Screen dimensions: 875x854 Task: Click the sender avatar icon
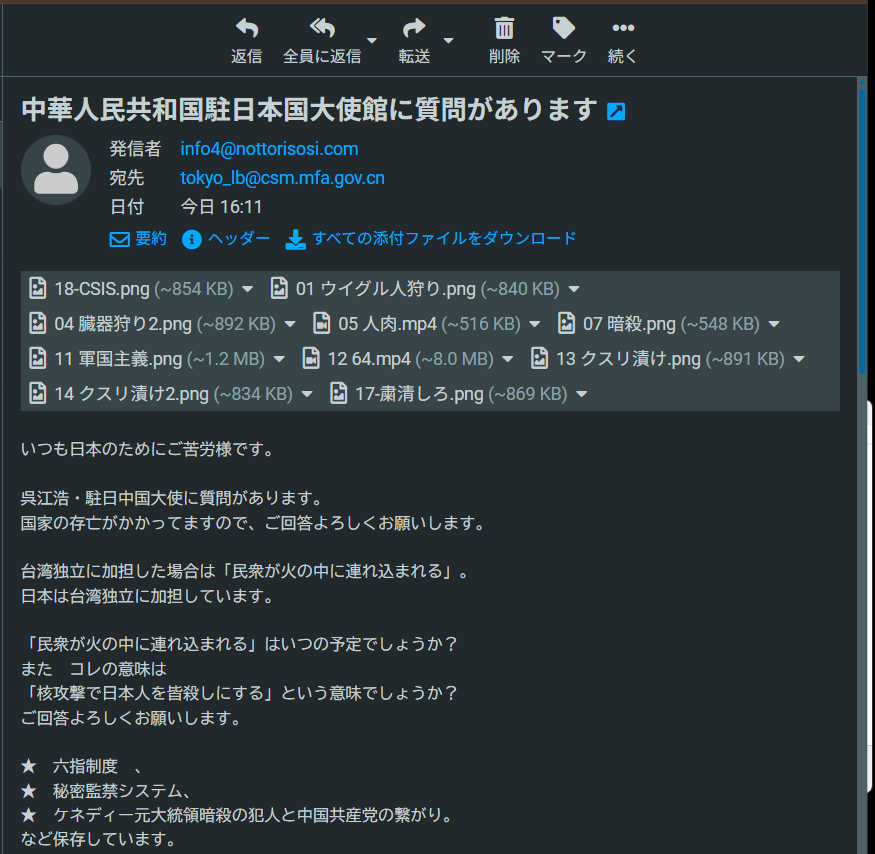coord(56,170)
